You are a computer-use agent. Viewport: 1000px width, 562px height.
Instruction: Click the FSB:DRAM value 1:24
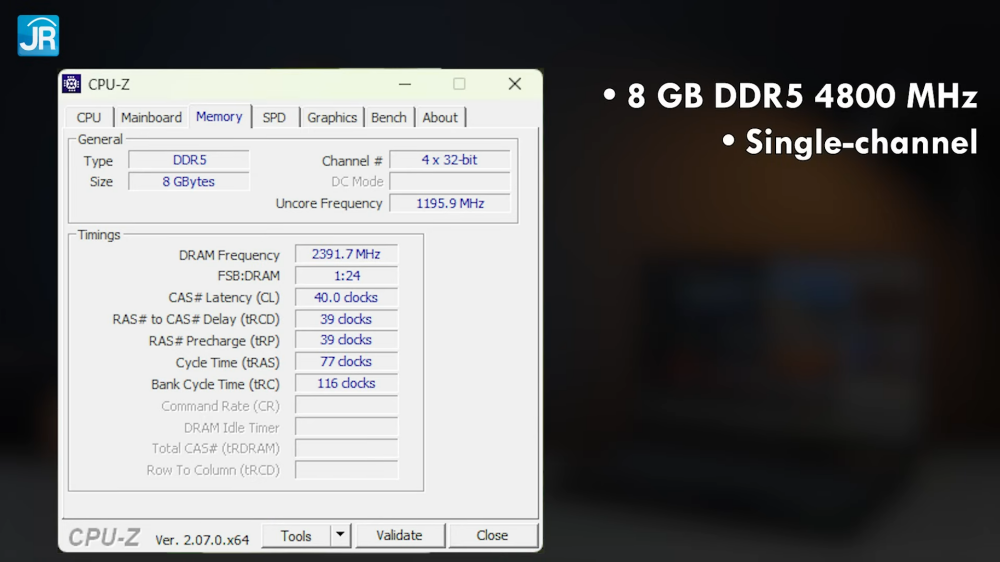click(346, 276)
